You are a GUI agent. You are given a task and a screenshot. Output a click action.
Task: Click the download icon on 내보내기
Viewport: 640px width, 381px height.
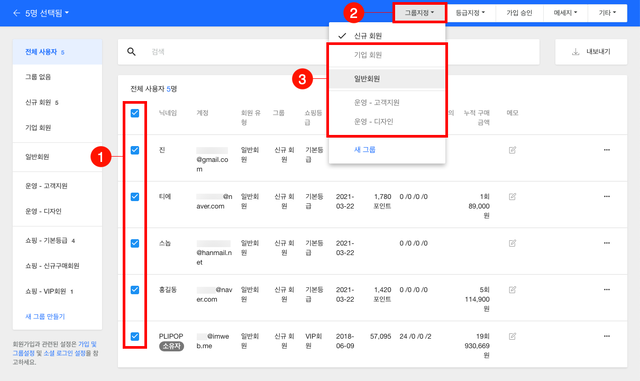click(576, 51)
